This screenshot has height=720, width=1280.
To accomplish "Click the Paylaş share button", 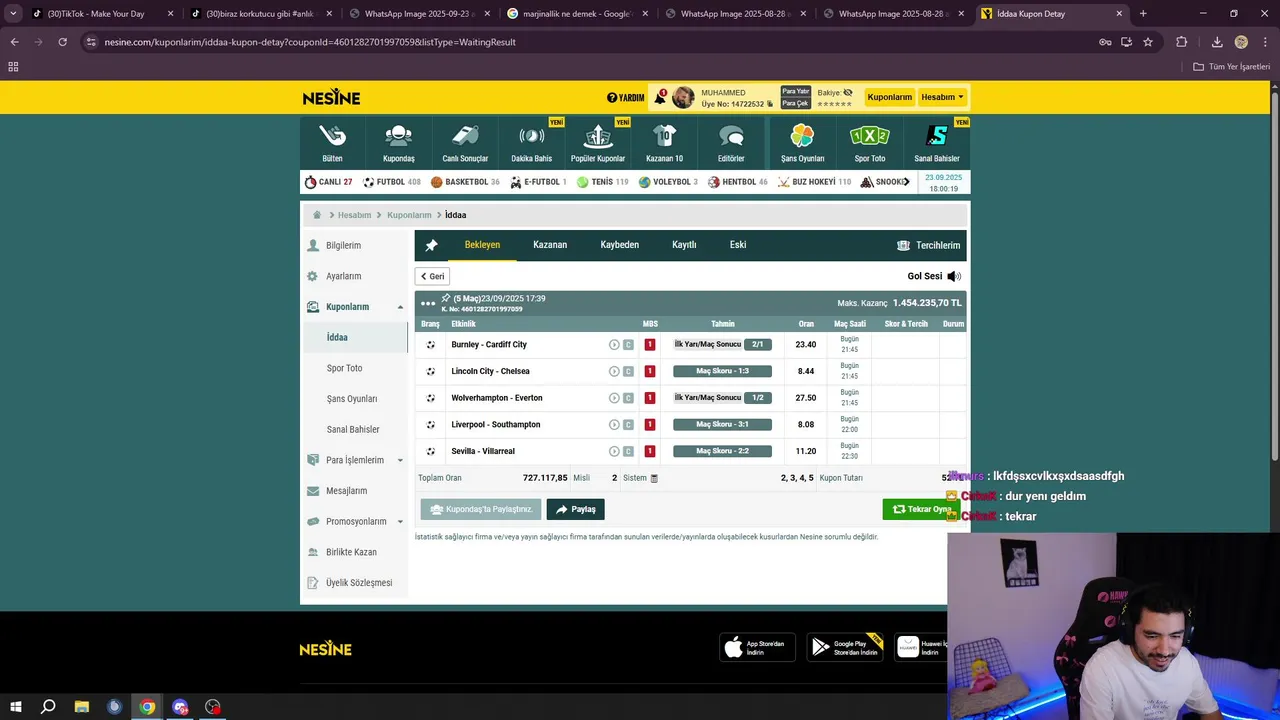I will pos(575,509).
